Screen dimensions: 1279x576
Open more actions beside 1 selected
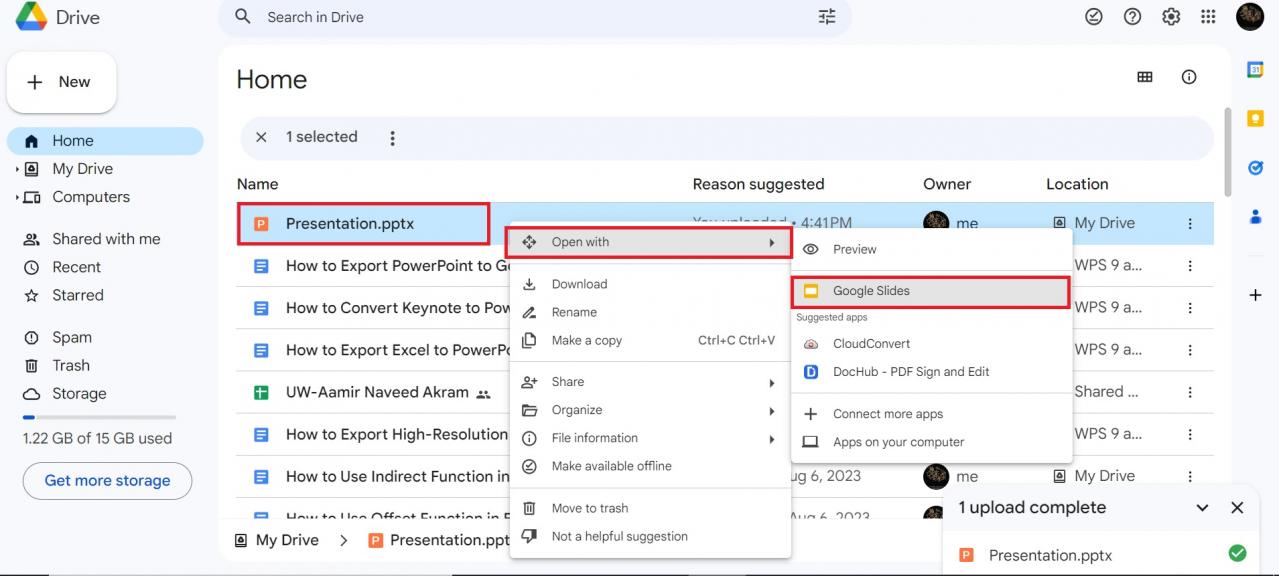point(392,138)
